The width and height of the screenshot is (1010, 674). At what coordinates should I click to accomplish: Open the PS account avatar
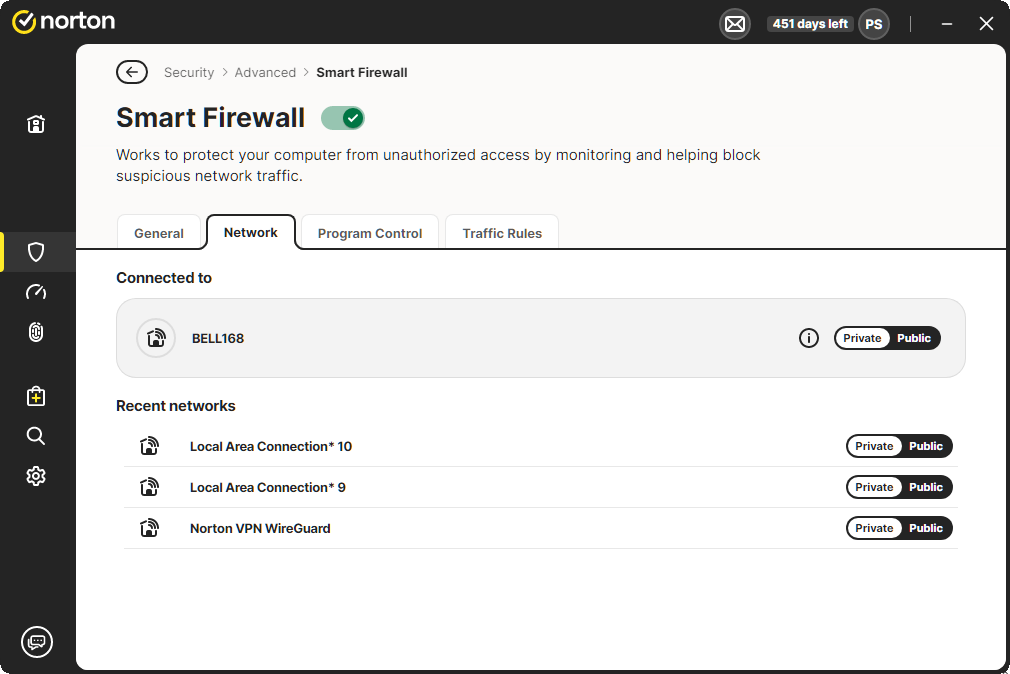tap(874, 24)
